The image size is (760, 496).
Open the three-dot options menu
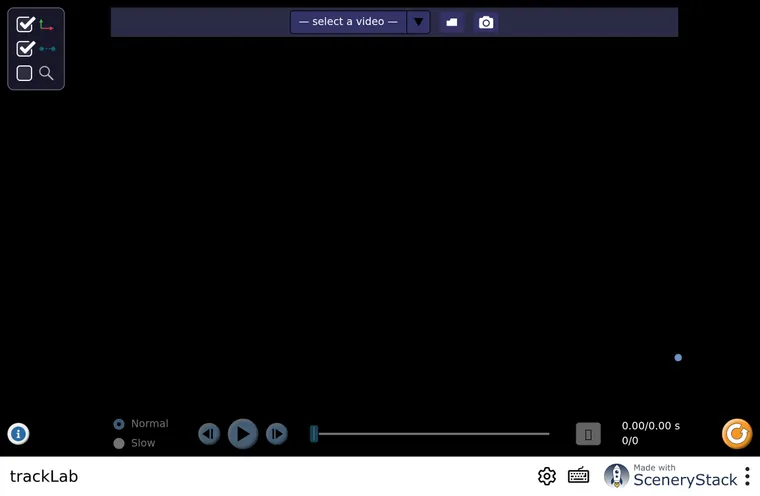tap(747, 476)
